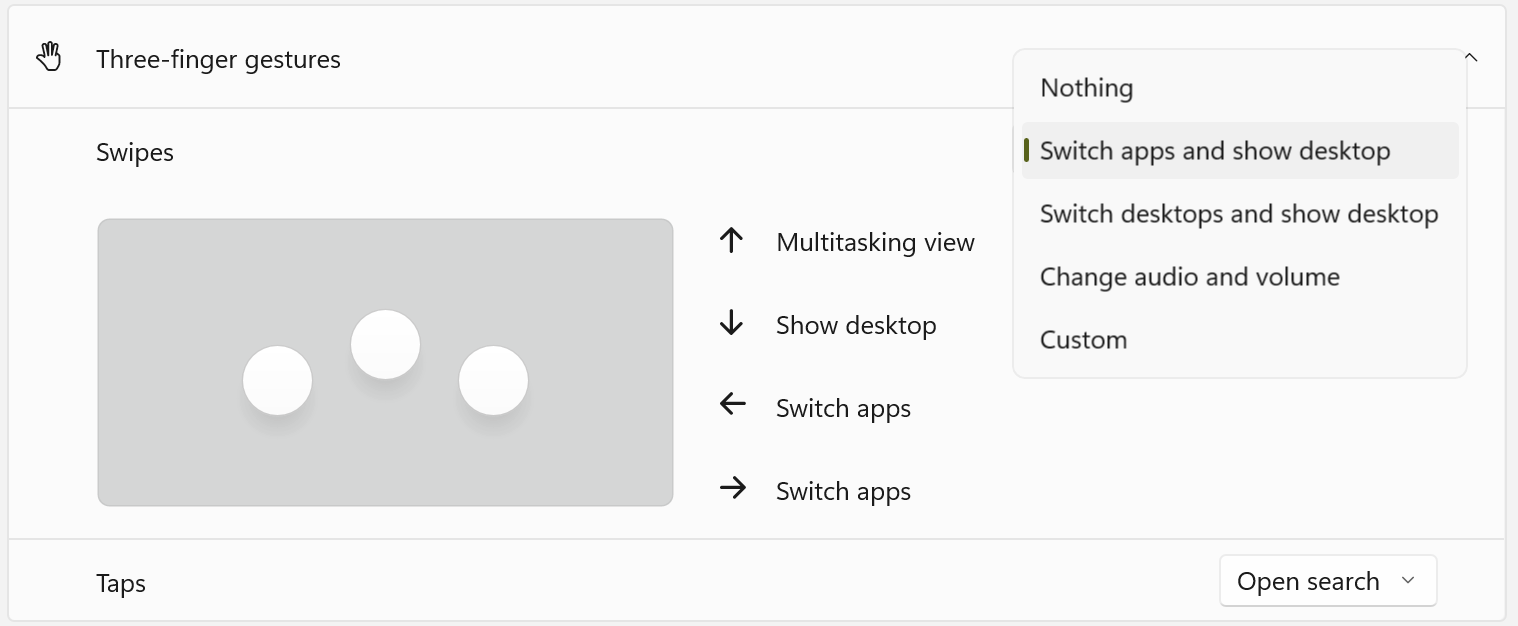
Task: Choose the Custom swipe option
Action: [x=1083, y=340]
